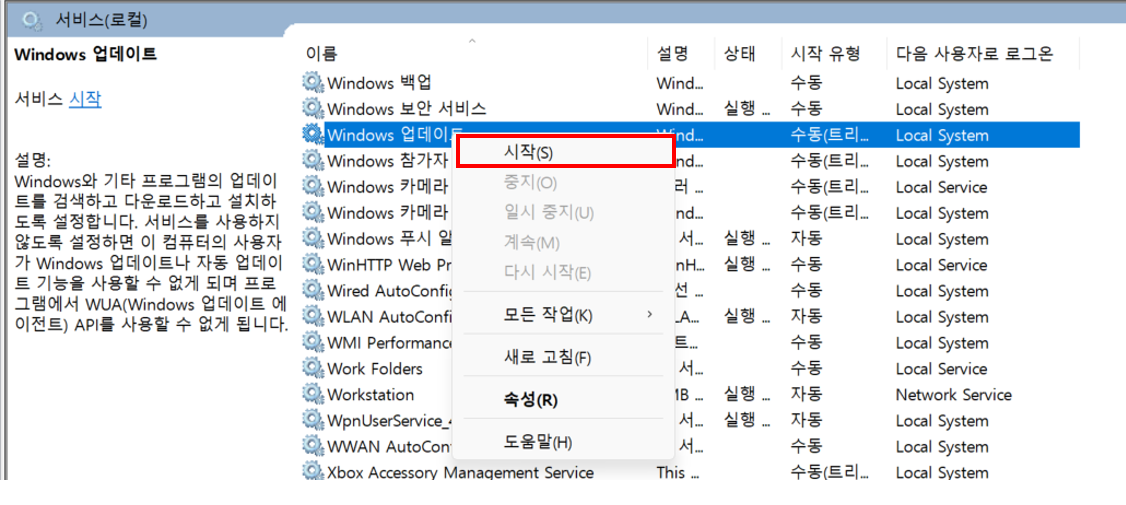
Task: Click the 서비스(로컬) header title
Action: click(101, 20)
